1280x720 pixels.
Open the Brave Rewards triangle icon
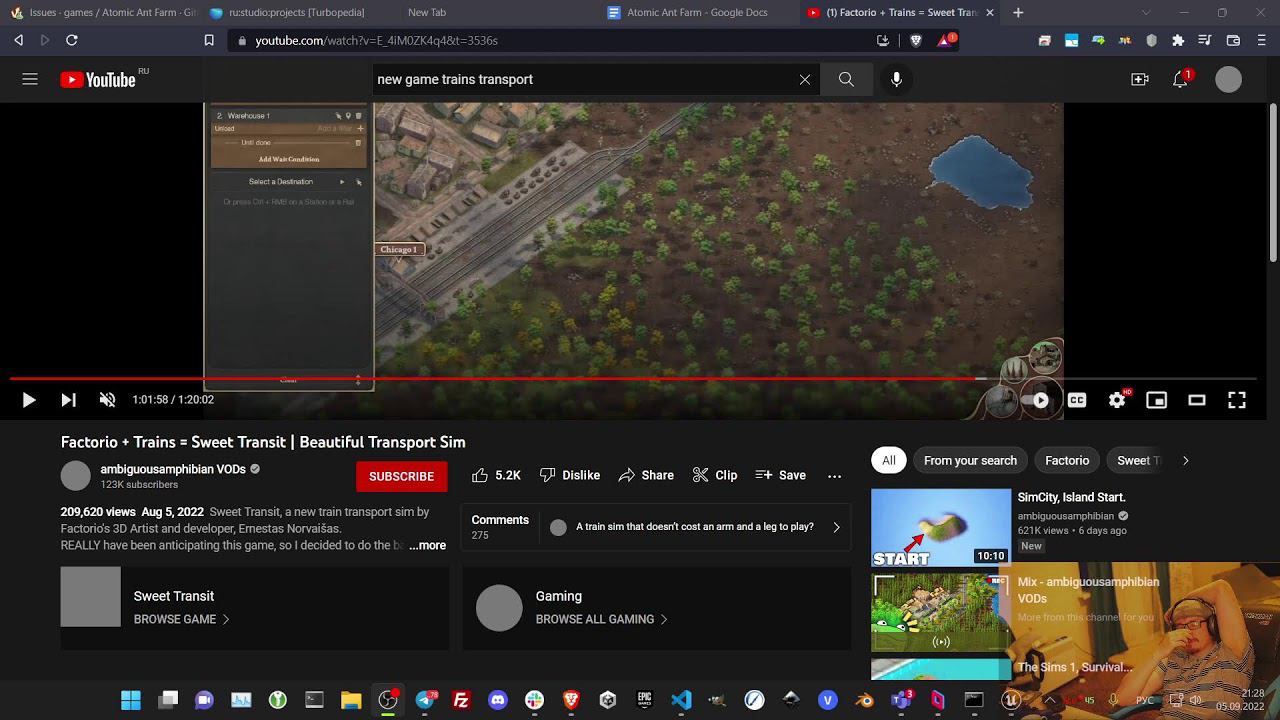tap(945, 40)
